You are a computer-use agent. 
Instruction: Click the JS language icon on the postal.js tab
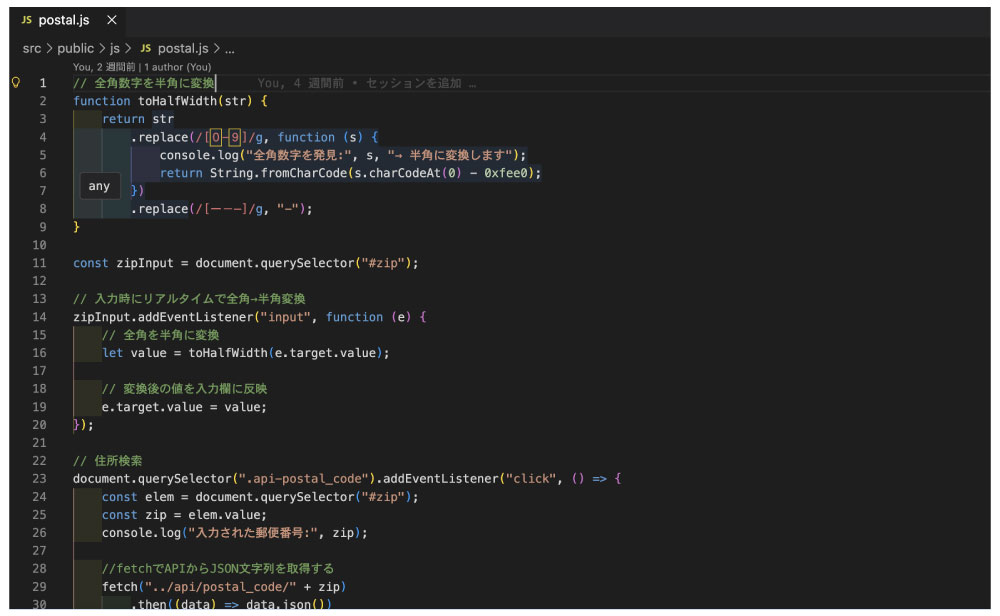(26, 19)
